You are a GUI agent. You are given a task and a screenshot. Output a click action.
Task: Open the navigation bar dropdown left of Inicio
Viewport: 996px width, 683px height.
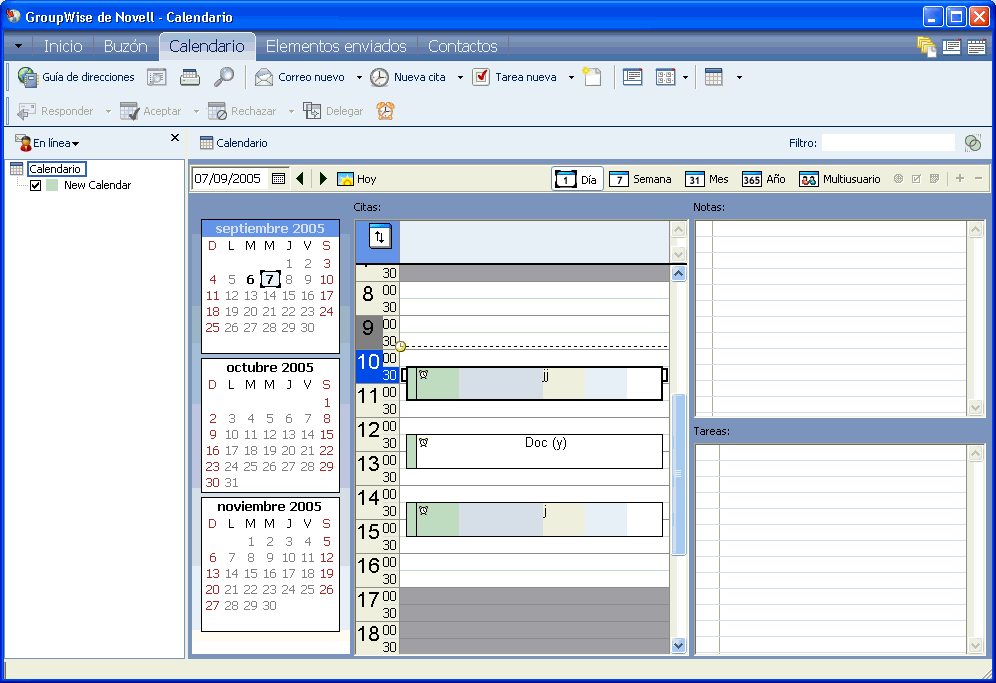point(18,46)
